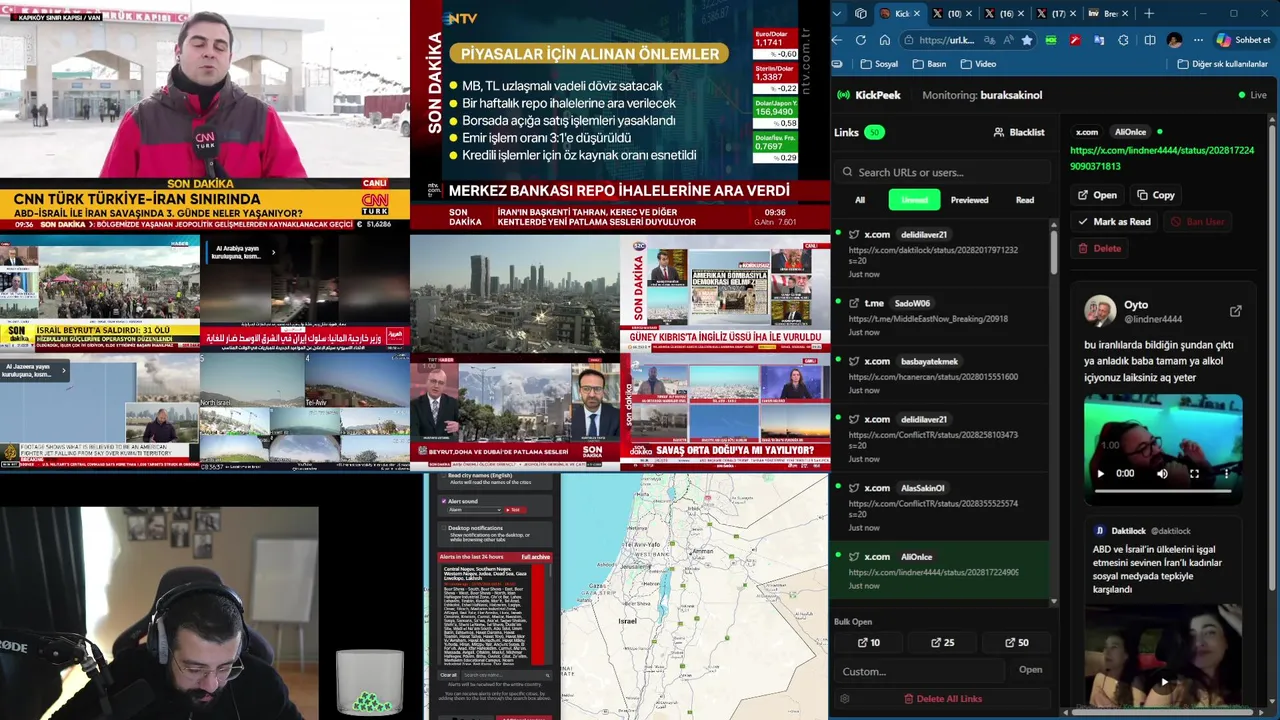Click Clear all in alerts panel
The image size is (1280, 720).
point(449,675)
